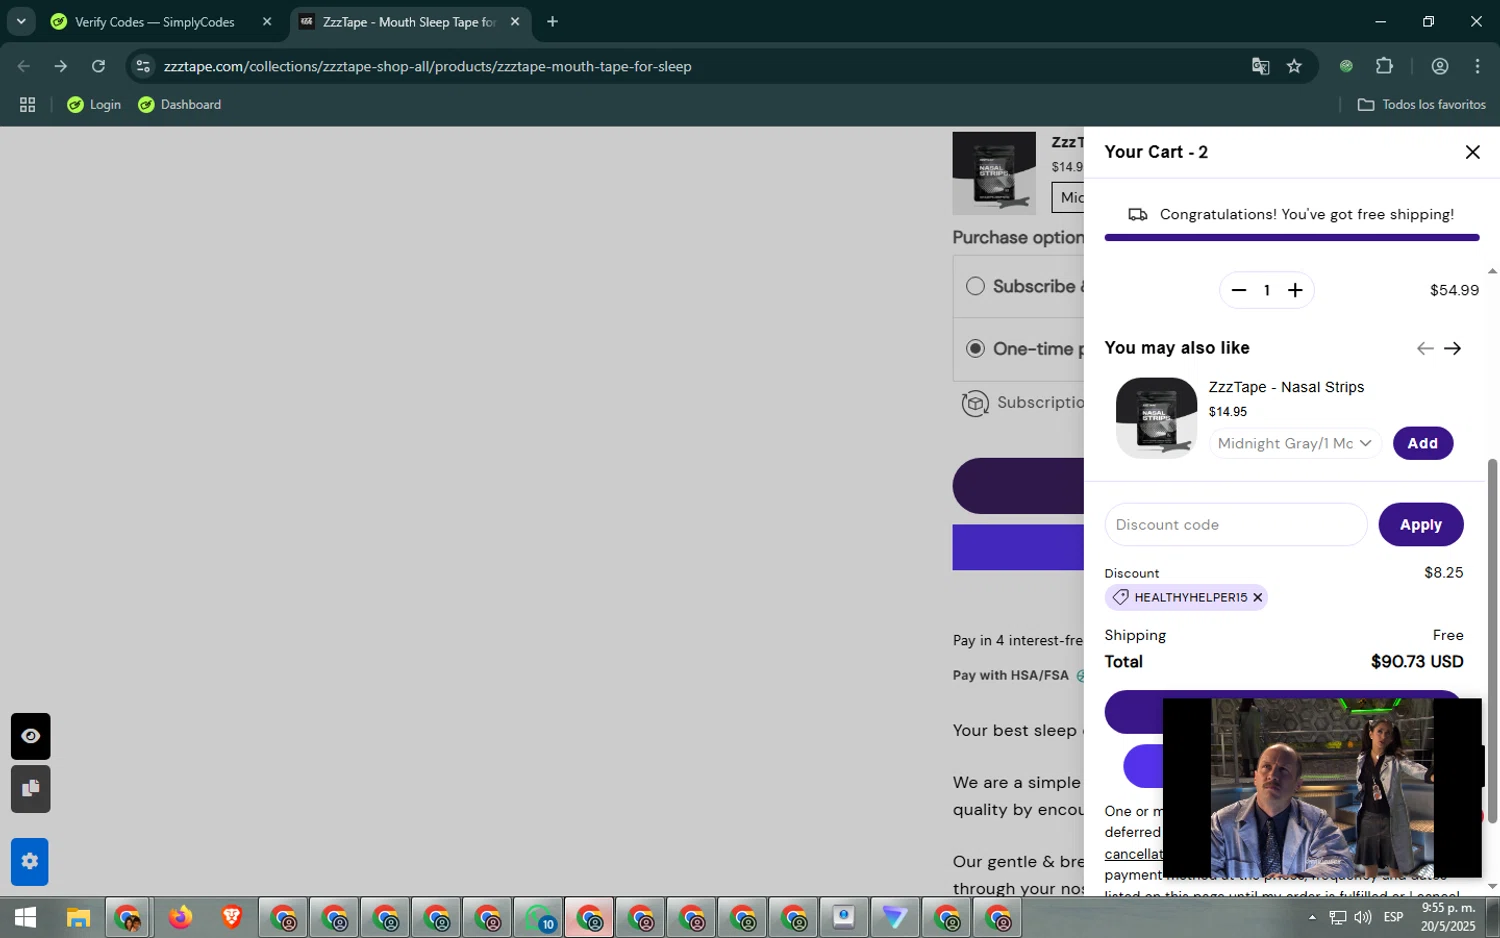Open File Explorer from taskbar
Viewport: 1500px width, 938px height.
pos(78,918)
